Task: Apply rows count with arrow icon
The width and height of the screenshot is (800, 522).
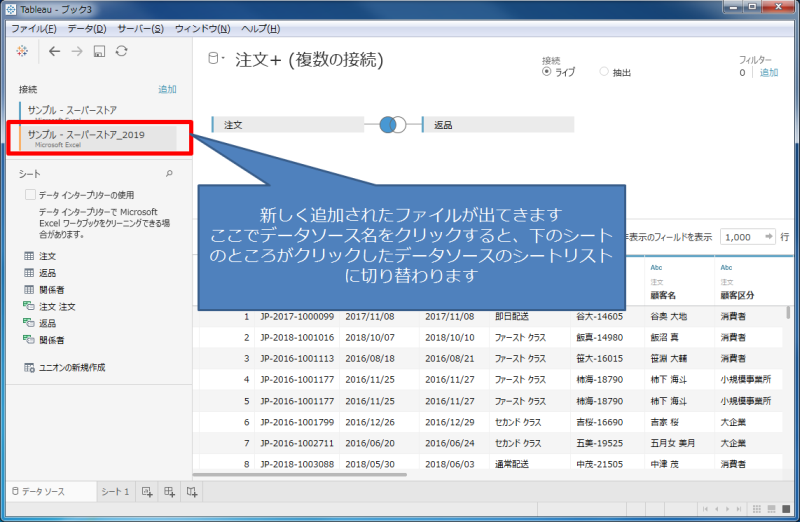Action: click(x=768, y=236)
